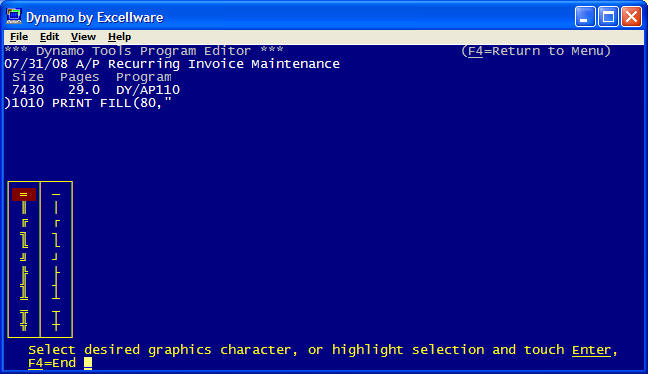Choose the double-line bottom-right corner character
648x374 pixels.
point(24,257)
